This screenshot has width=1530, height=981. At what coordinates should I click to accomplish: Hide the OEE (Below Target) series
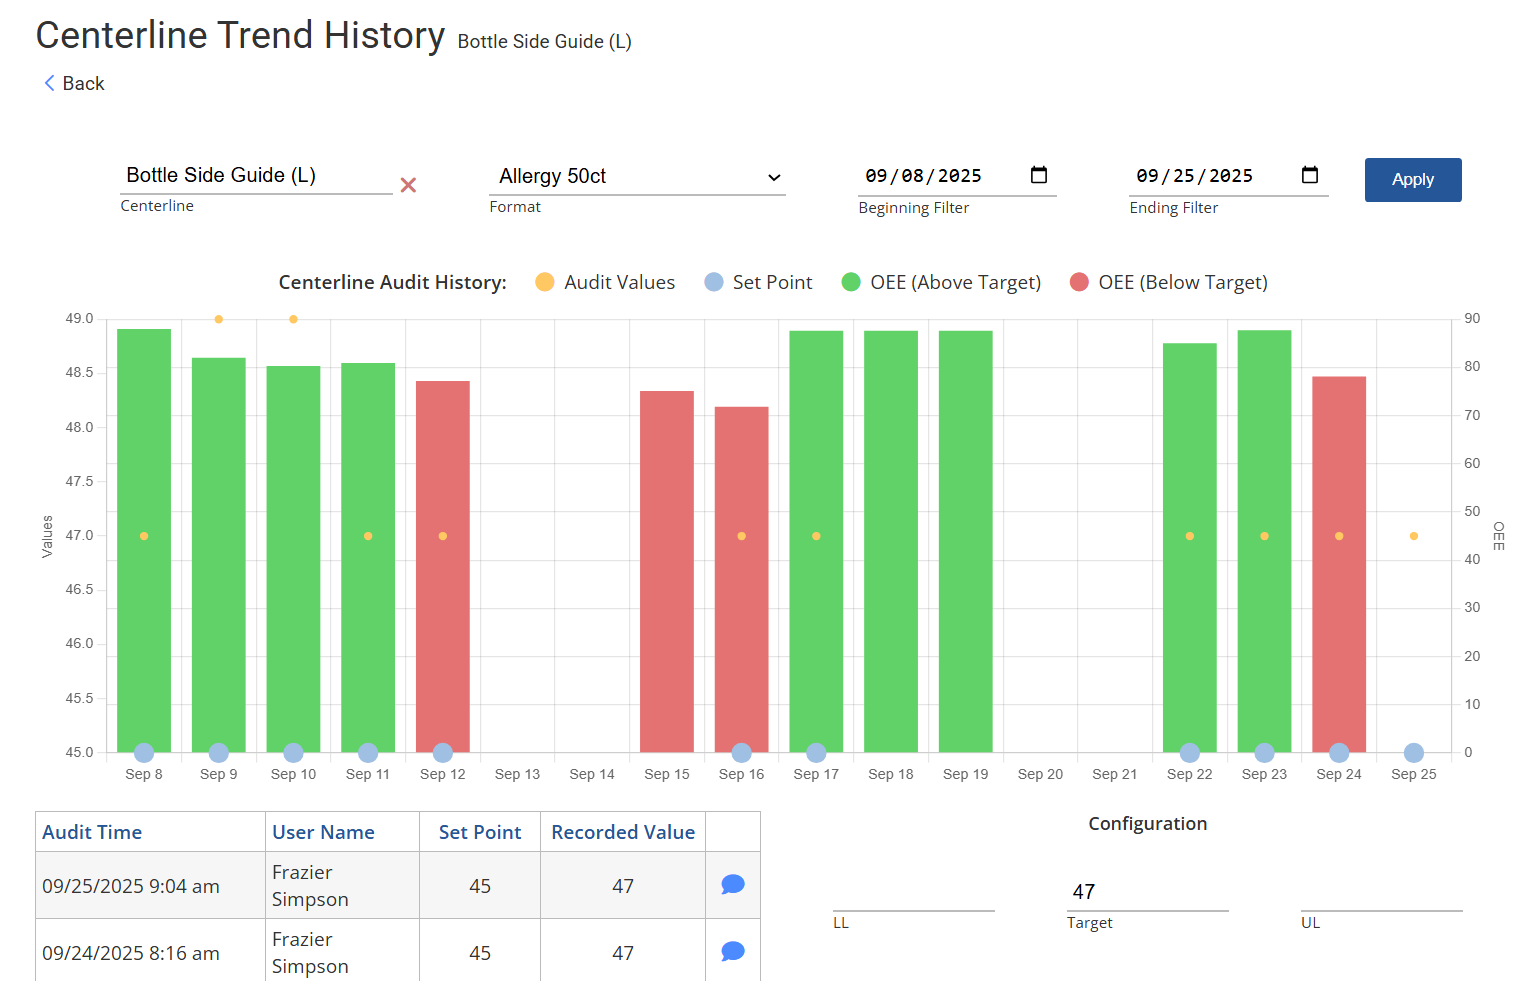1168,283
